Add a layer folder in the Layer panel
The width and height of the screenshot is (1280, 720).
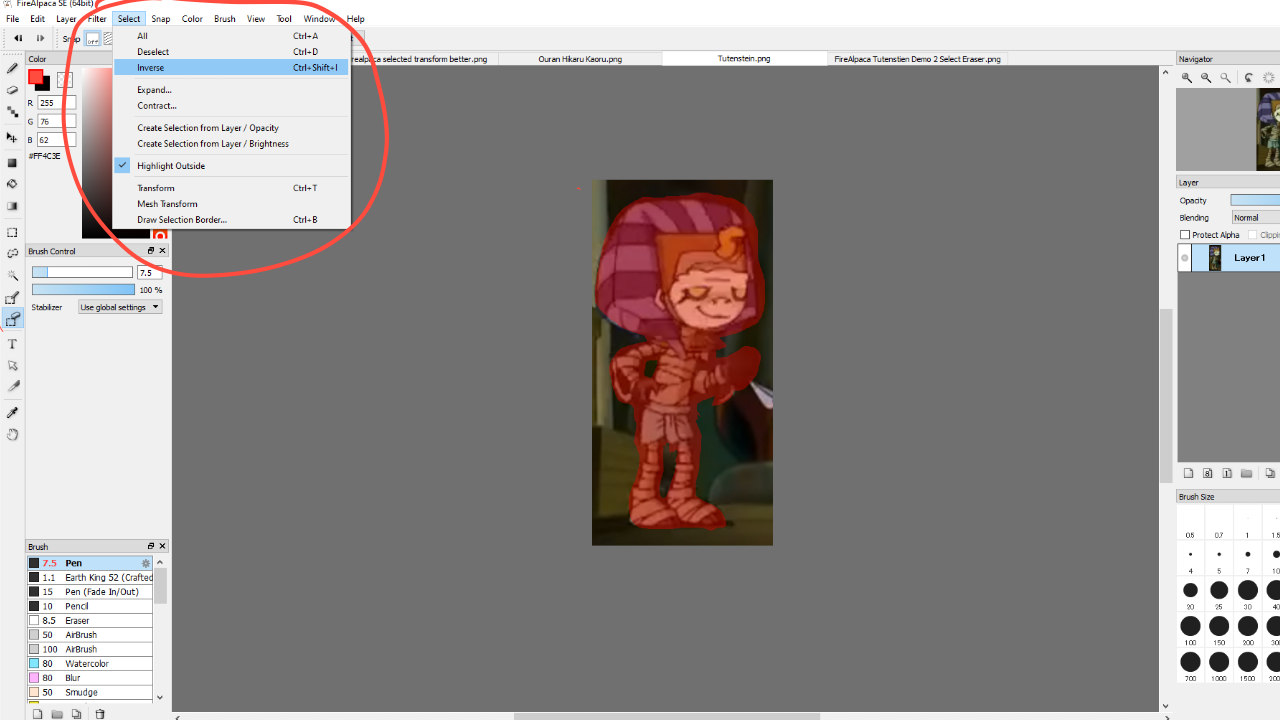(1246, 473)
